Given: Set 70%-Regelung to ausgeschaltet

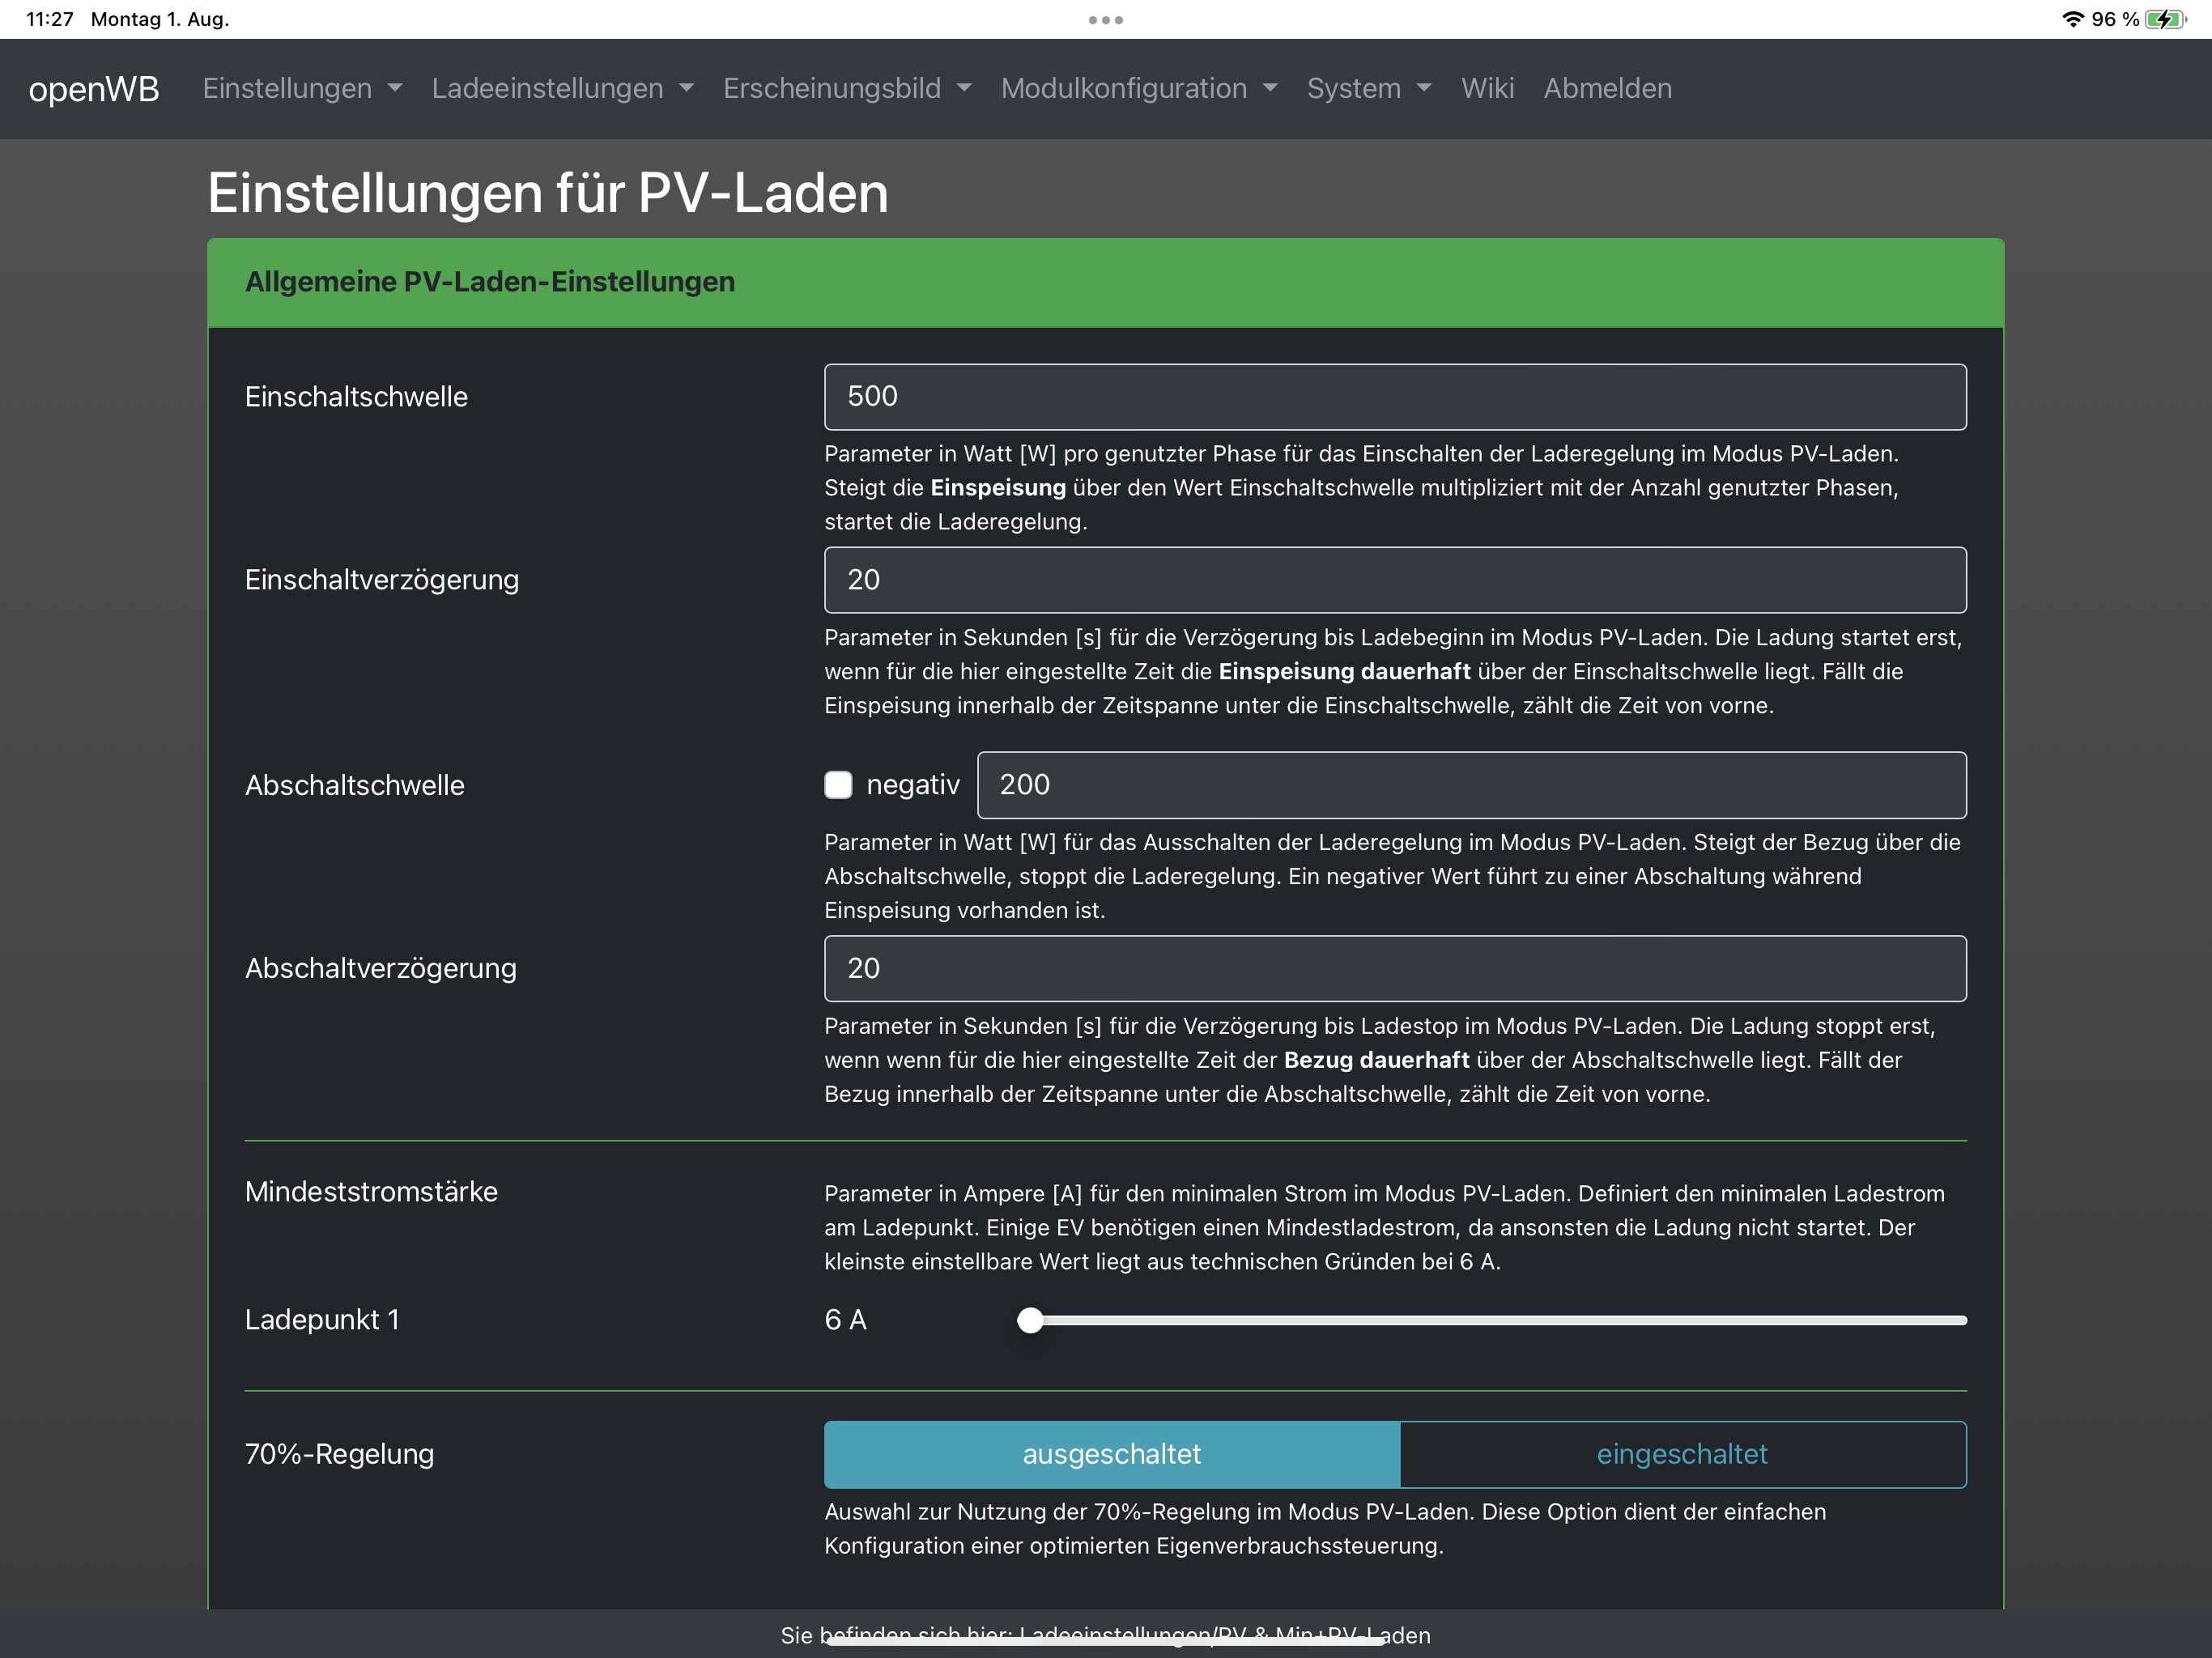Looking at the screenshot, I should point(1111,1454).
